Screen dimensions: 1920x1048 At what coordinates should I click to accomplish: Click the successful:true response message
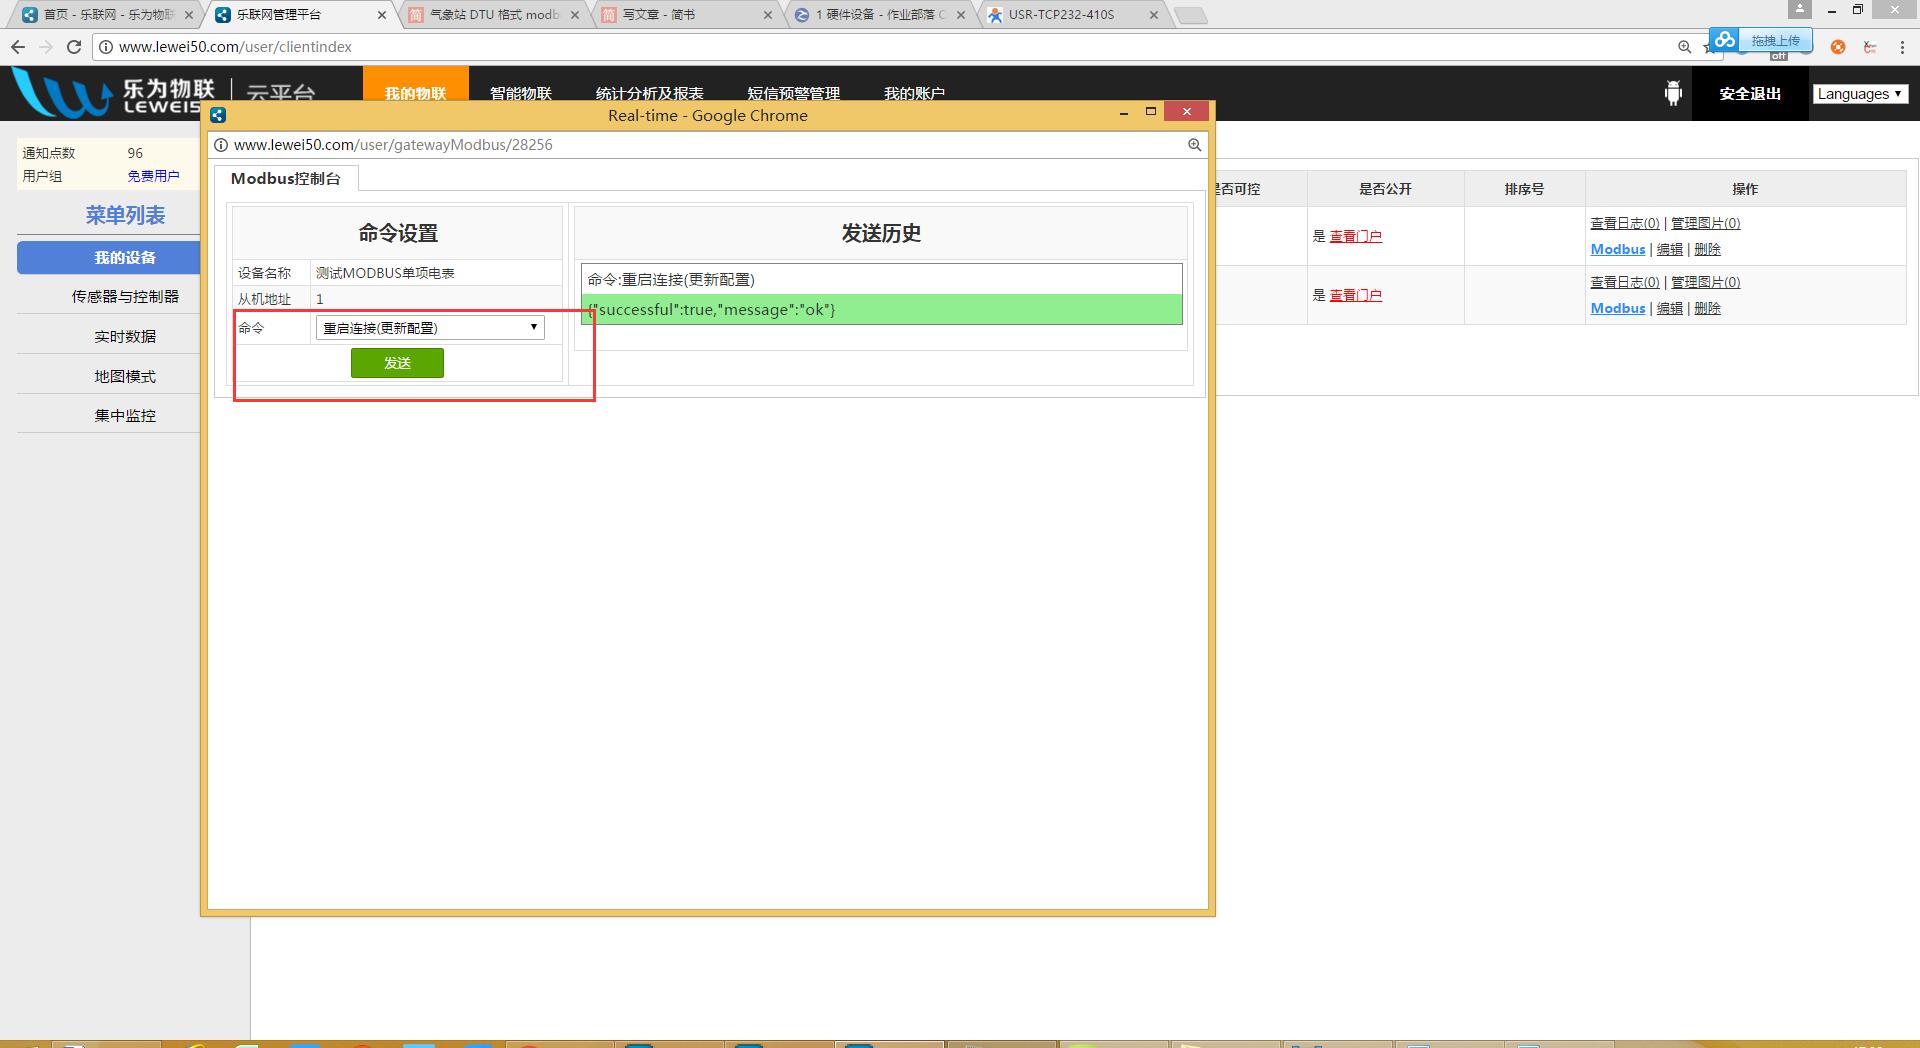tap(881, 310)
